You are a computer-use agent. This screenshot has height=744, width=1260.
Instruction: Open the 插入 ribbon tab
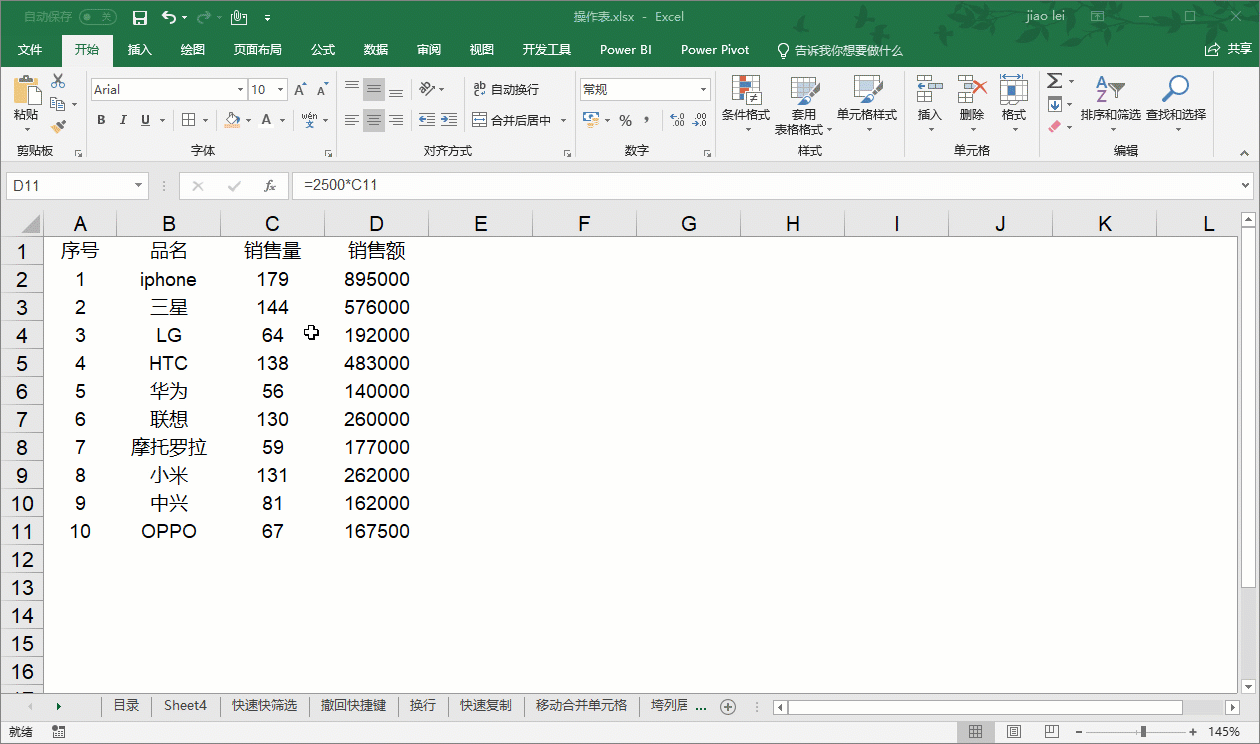tap(139, 49)
